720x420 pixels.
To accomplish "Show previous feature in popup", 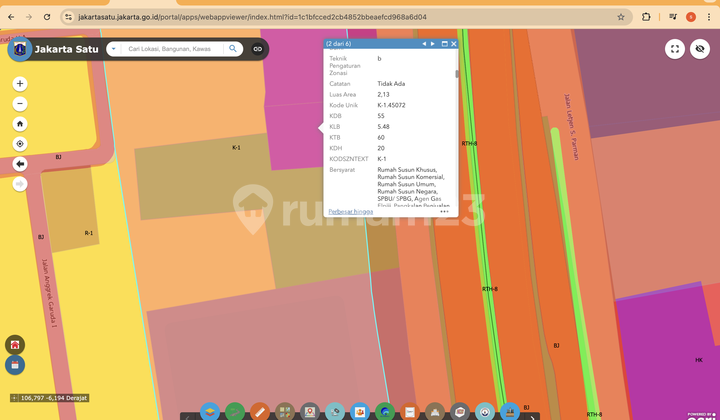I will [x=424, y=44].
